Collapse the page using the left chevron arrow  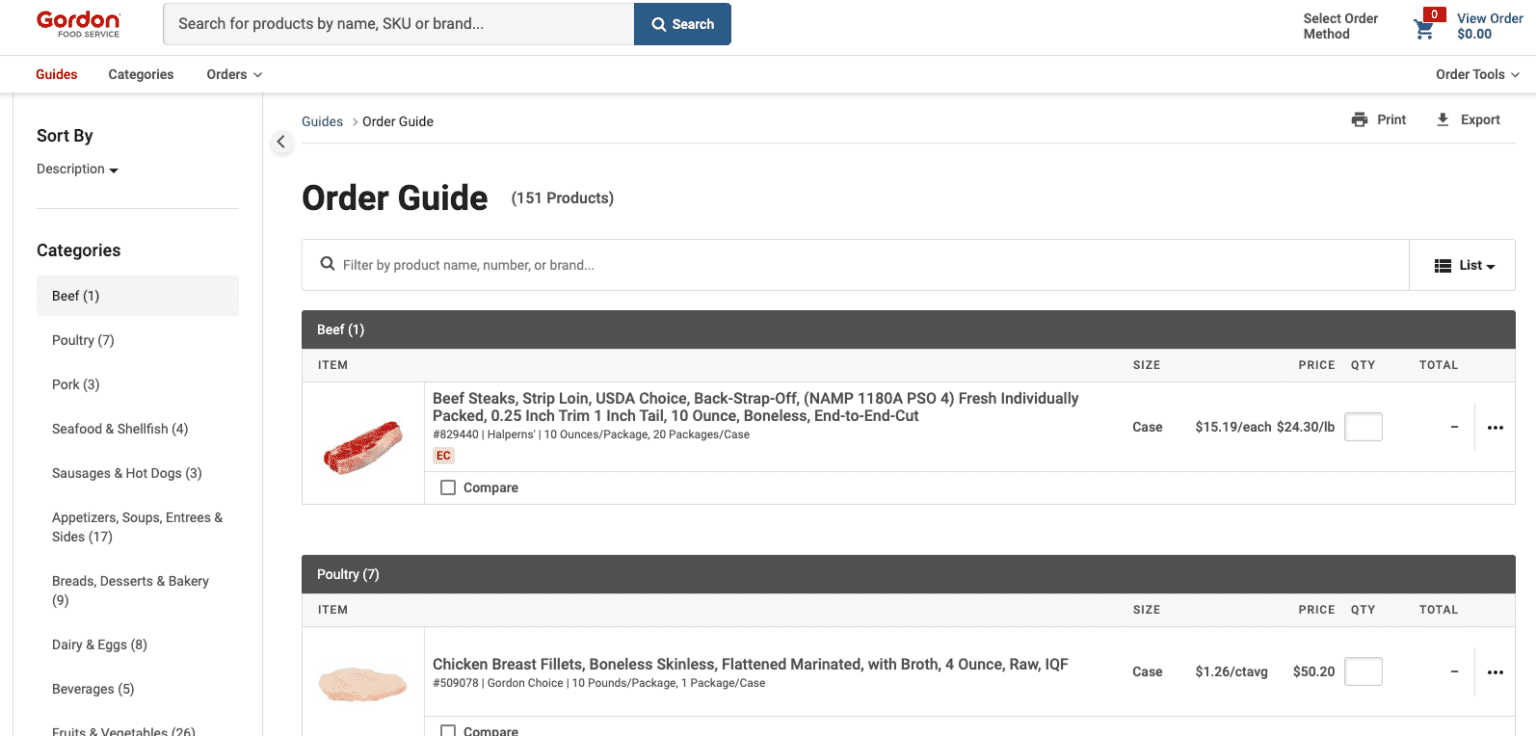[281, 141]
